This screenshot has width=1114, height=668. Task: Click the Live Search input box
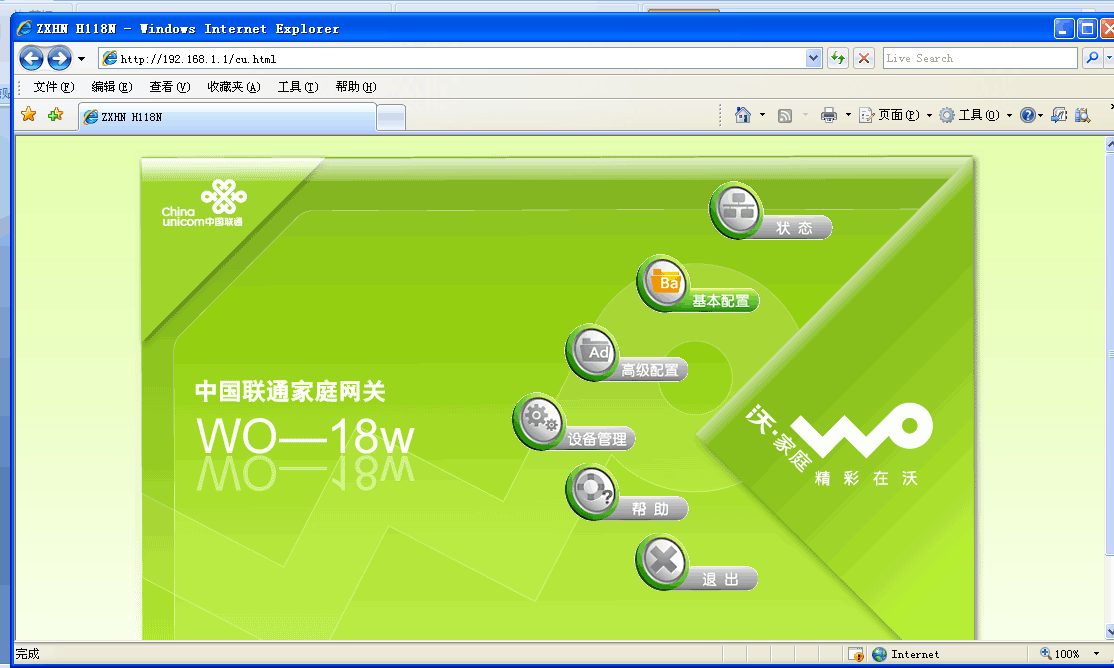[x=980, y=58]
